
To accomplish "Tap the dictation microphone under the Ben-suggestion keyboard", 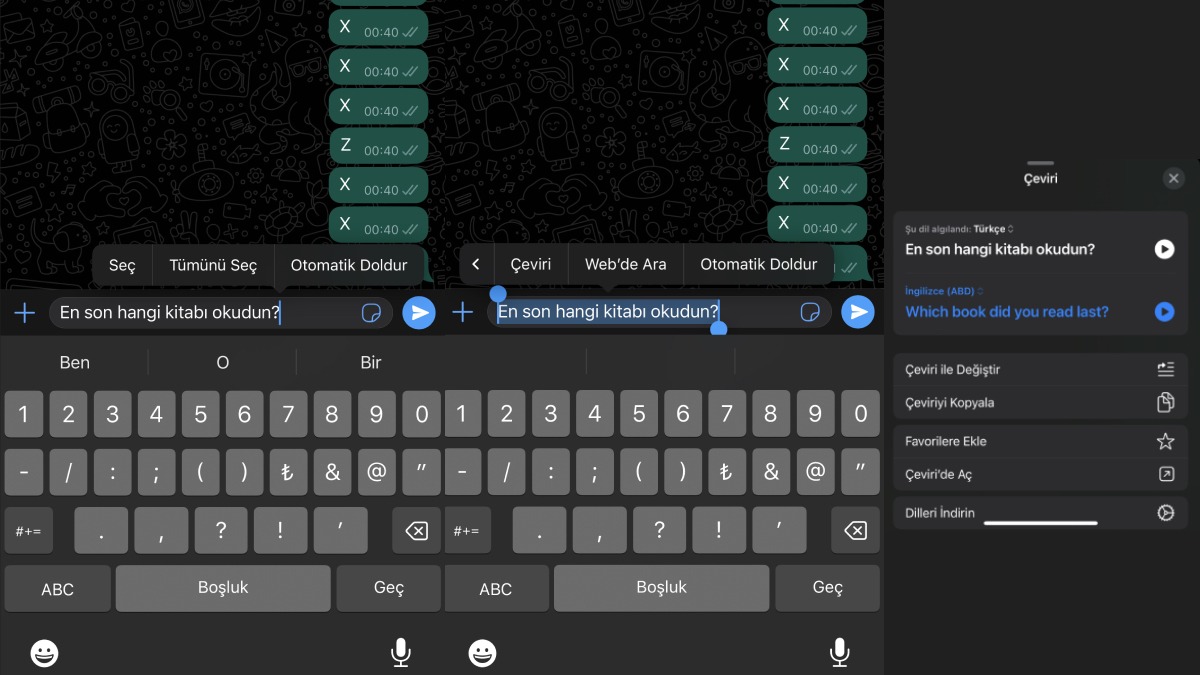I will (400, 652).
